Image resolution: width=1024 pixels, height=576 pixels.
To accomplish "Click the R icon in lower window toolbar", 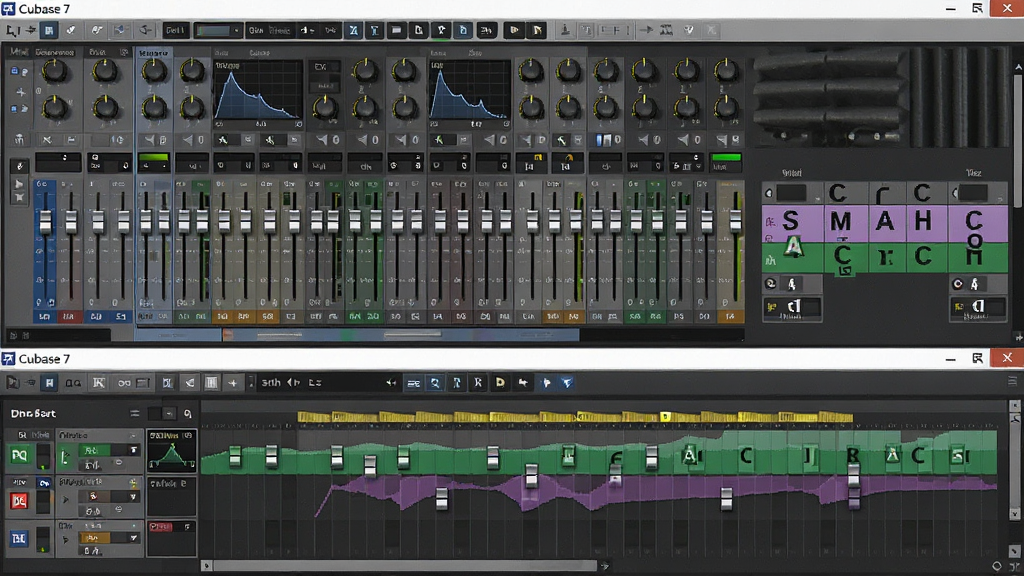I will (478, 383).
